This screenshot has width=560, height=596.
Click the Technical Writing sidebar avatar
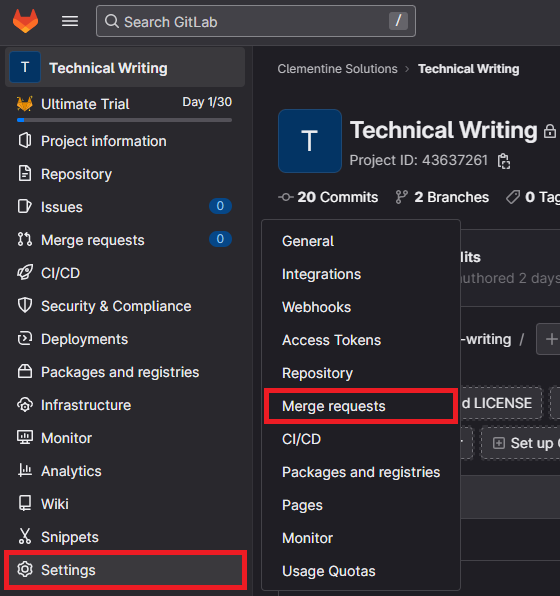[x=25, y=67]
